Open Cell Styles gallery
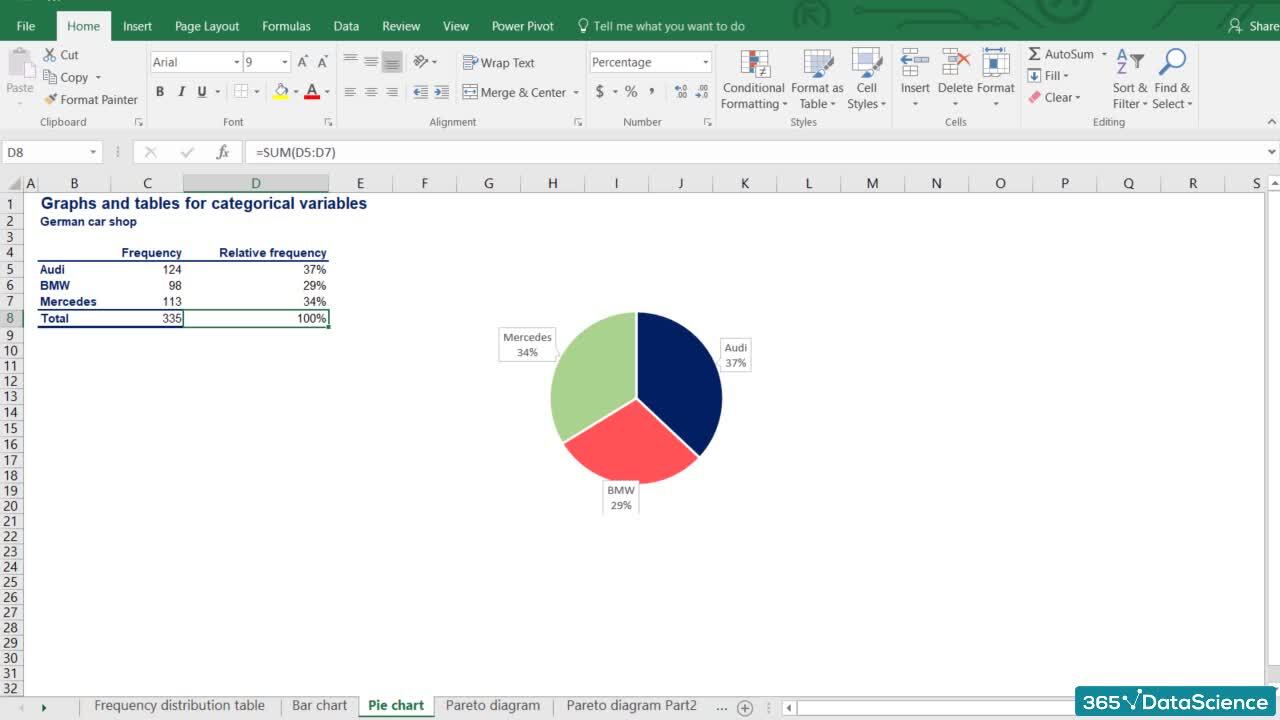 pyautogui.click(x=866, y=79)
